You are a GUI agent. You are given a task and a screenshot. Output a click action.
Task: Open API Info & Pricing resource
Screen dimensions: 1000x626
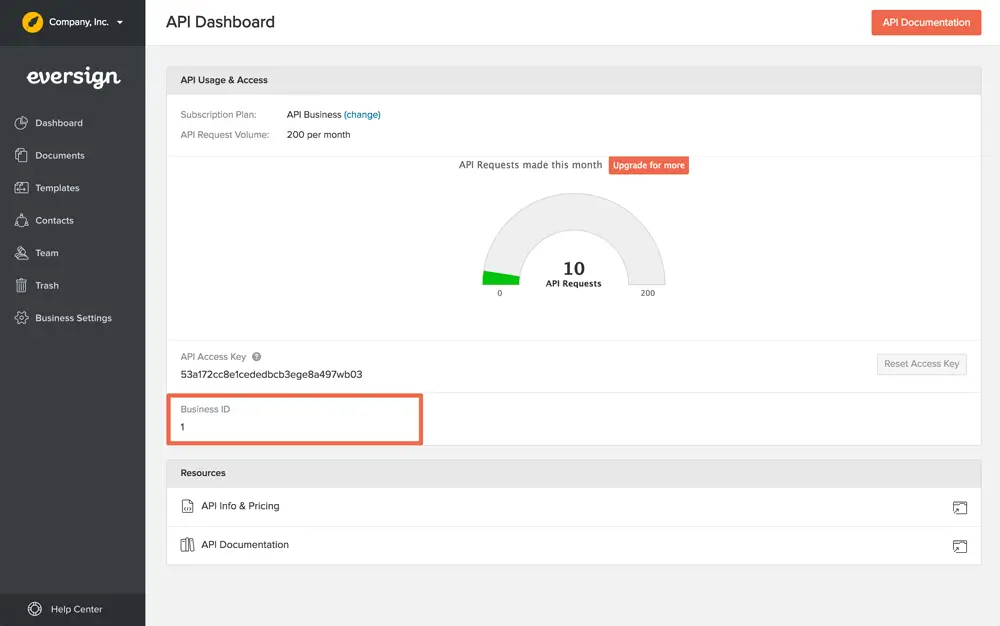pyautogui.click(x=240, y=506)
